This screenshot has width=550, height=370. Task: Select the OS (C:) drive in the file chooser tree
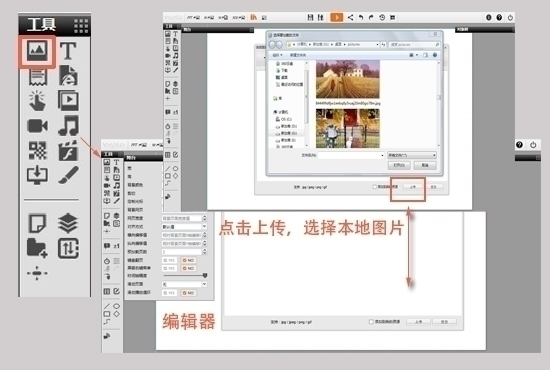284,119
